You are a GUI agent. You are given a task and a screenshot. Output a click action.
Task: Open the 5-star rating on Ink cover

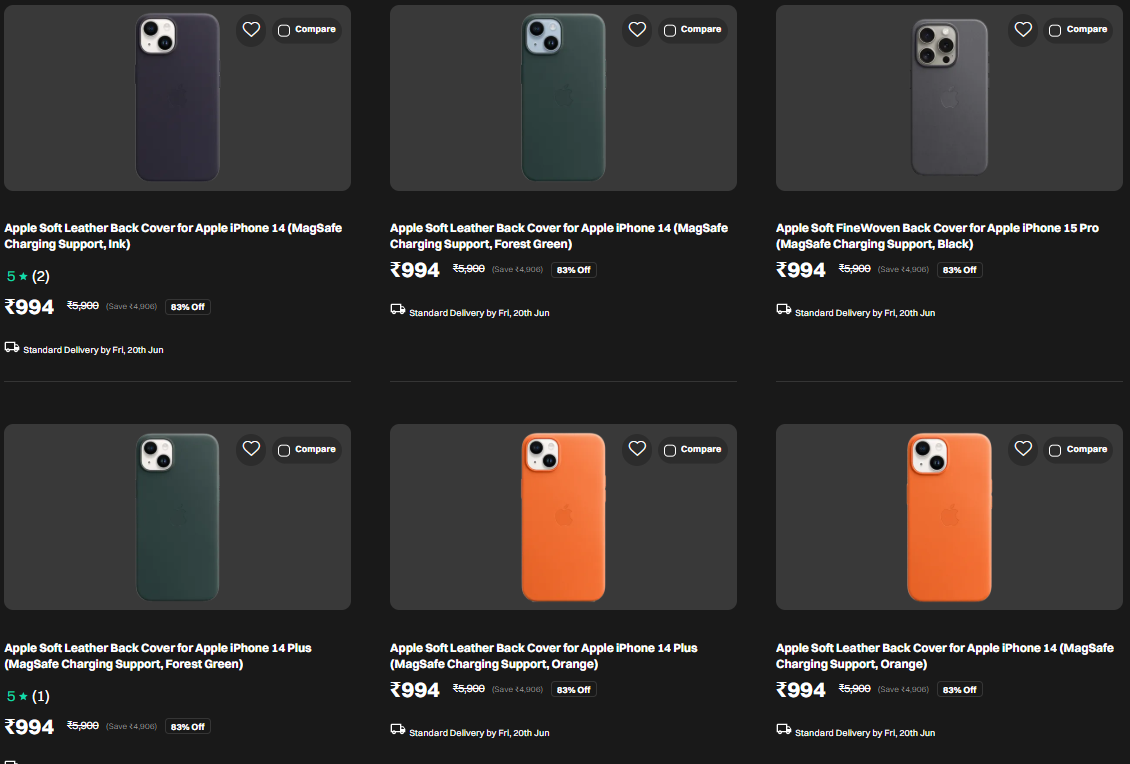click(x=27, y=277)
